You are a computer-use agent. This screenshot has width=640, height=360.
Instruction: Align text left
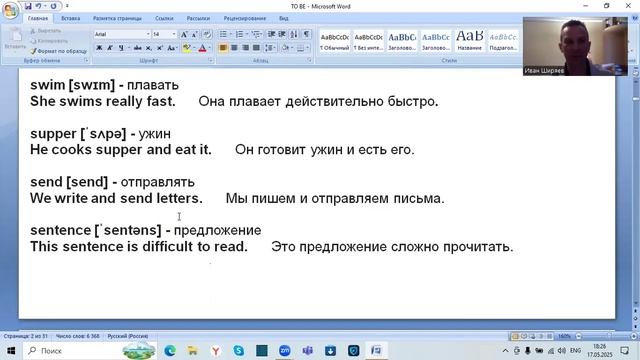(223, 48)
